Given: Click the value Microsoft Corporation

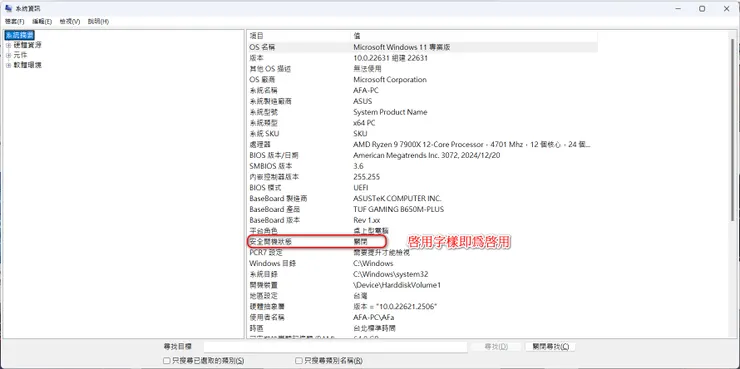Looking at the screenshot, I should click(390, 80).
